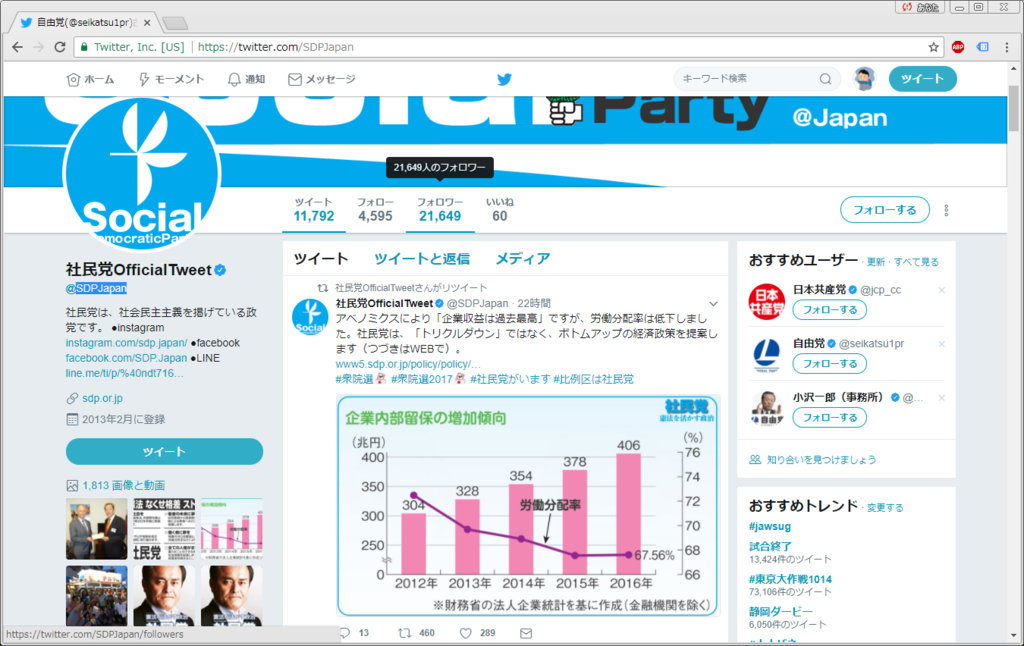The image size is (1024, 646).
Task: Open the 企業内部留保 chart image
Action: pyautogui.click(x=528, y=505)
